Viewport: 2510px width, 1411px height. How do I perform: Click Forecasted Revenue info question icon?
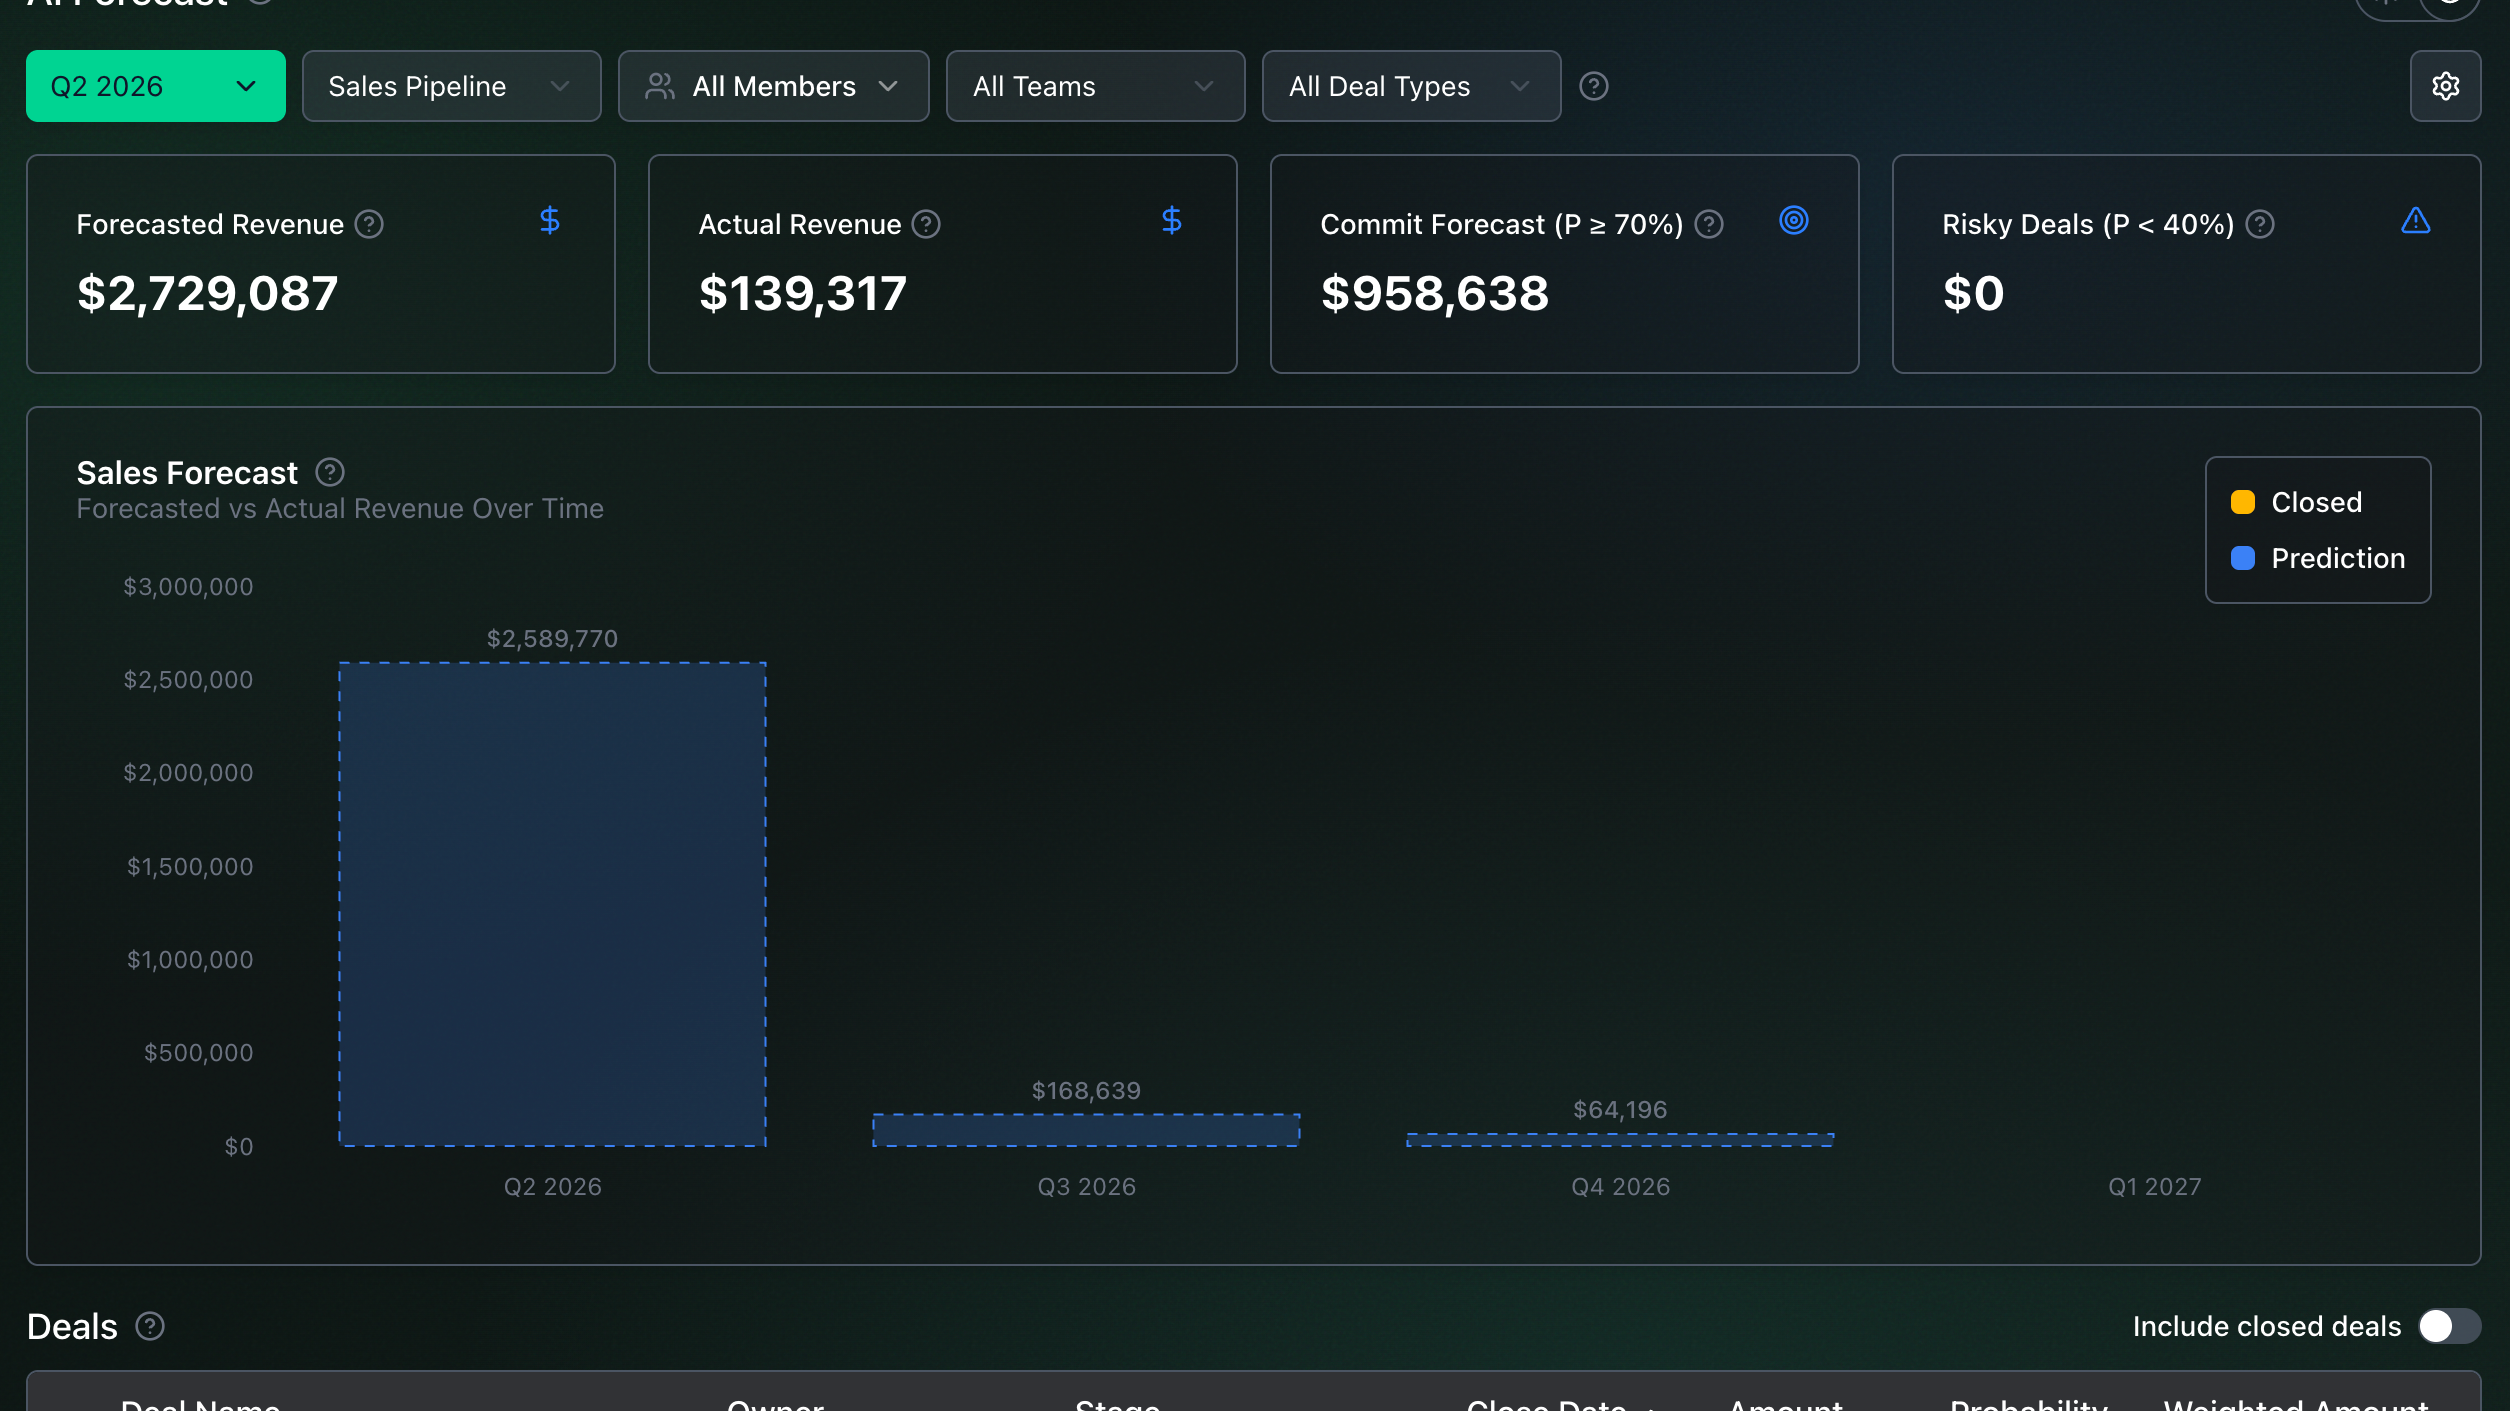coord(369,224)
